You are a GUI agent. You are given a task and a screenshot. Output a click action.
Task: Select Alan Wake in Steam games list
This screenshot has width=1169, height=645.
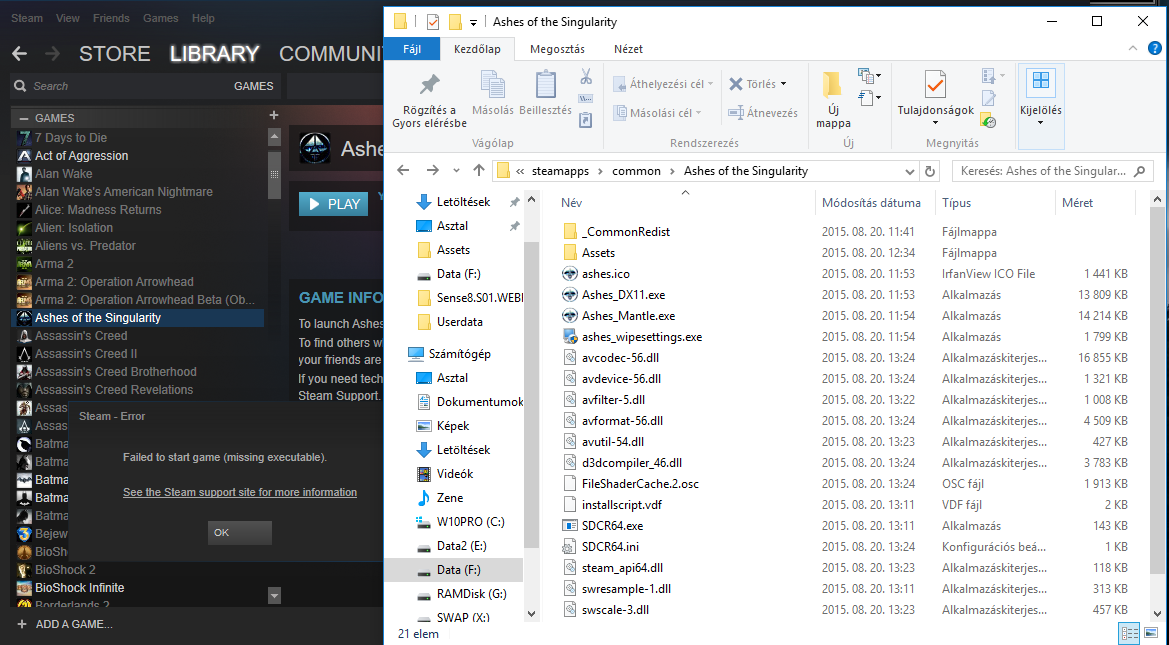pos(64,174)
